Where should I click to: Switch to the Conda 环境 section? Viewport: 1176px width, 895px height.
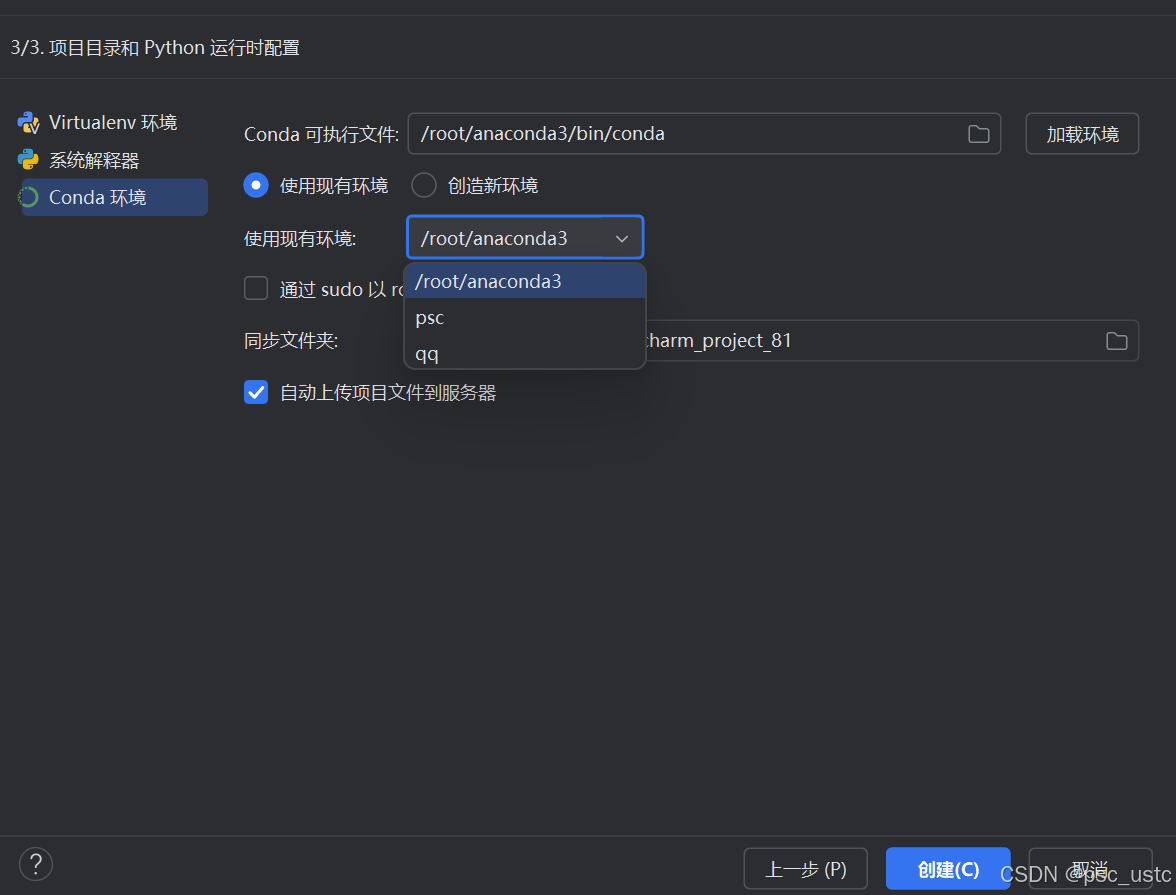click(98, 198)
